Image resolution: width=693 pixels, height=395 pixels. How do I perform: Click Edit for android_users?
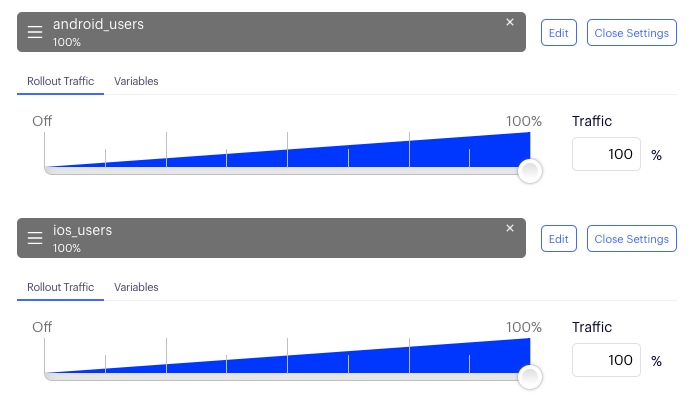pos(559,33)
